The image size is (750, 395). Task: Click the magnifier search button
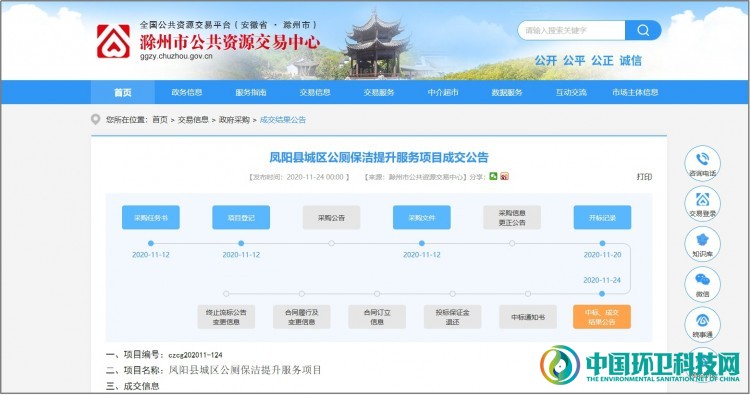coord(643,31)
